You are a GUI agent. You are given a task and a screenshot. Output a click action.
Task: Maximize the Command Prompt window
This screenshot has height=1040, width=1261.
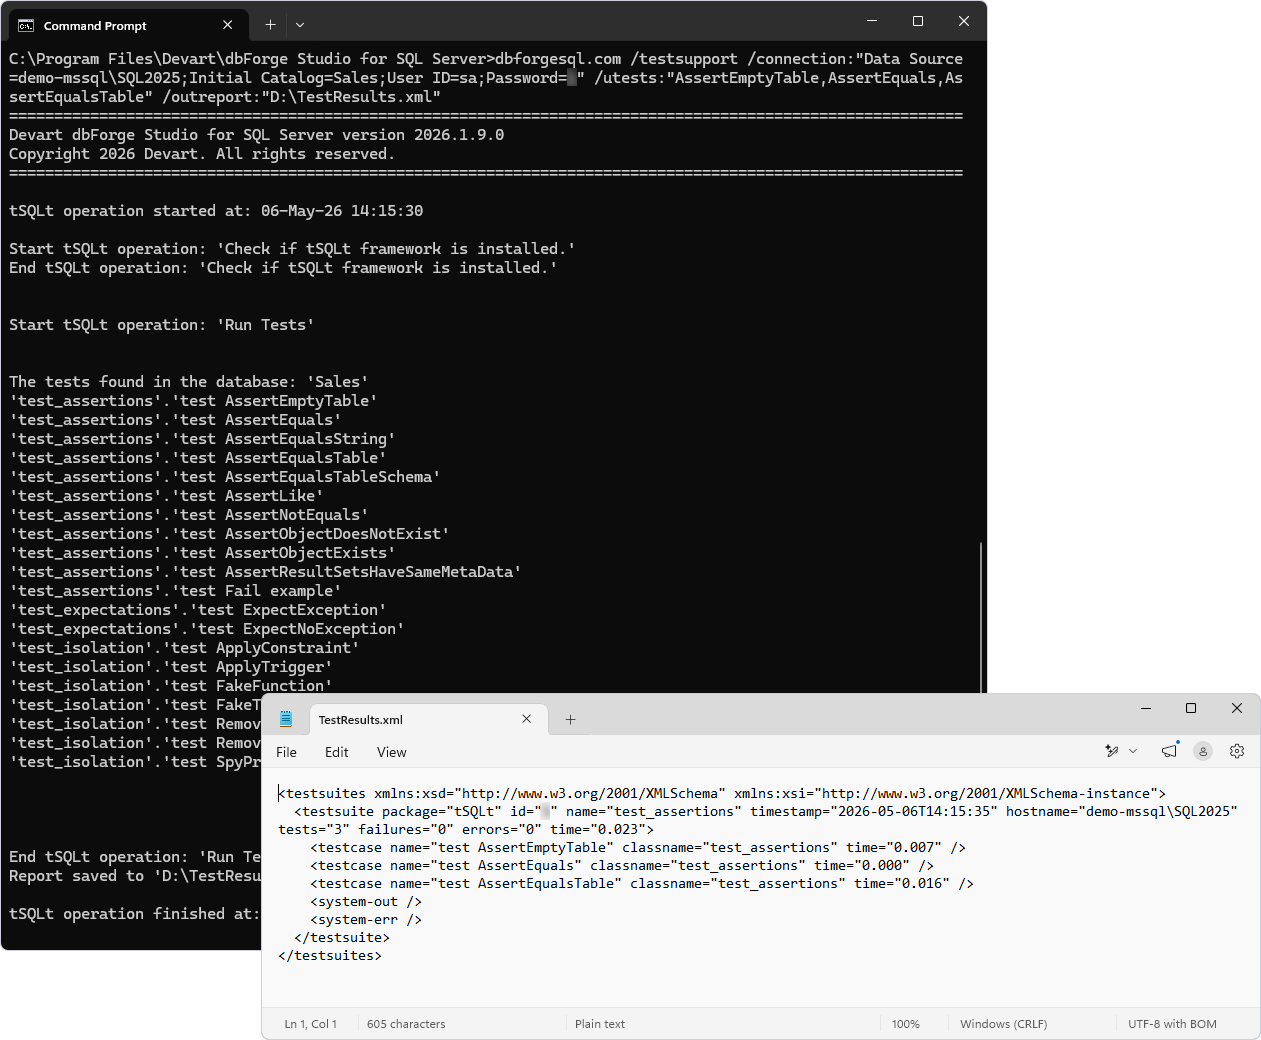click(x=918, y=21)
